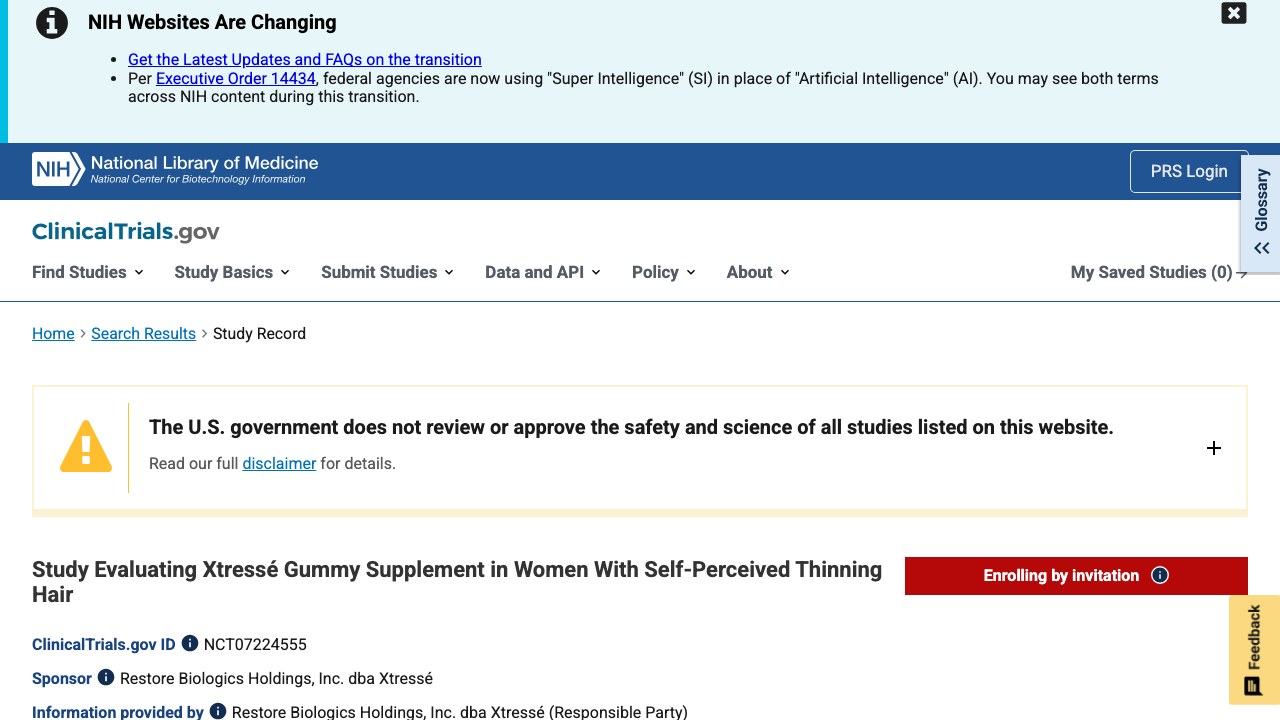Open the Submit Studies dropdown
The image size is (1280, 720).
point(387,272)
